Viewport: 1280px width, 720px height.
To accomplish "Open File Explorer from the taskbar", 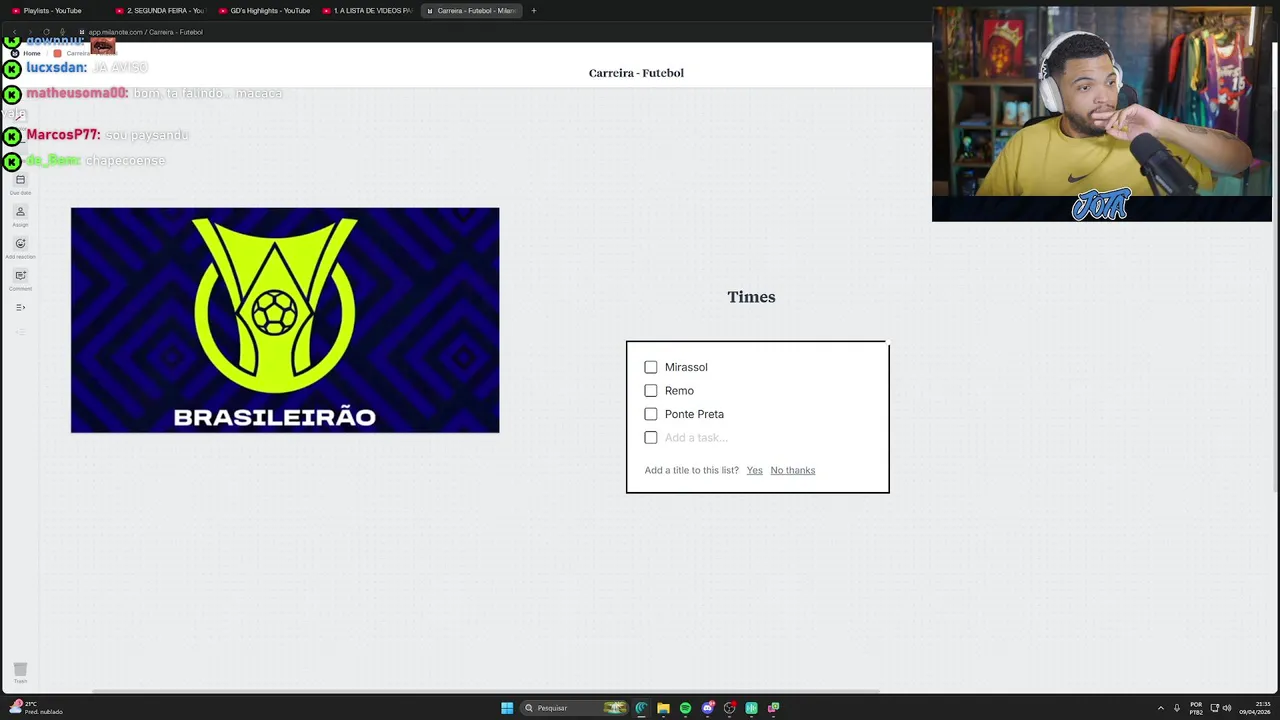I will (x=663, y=708).
